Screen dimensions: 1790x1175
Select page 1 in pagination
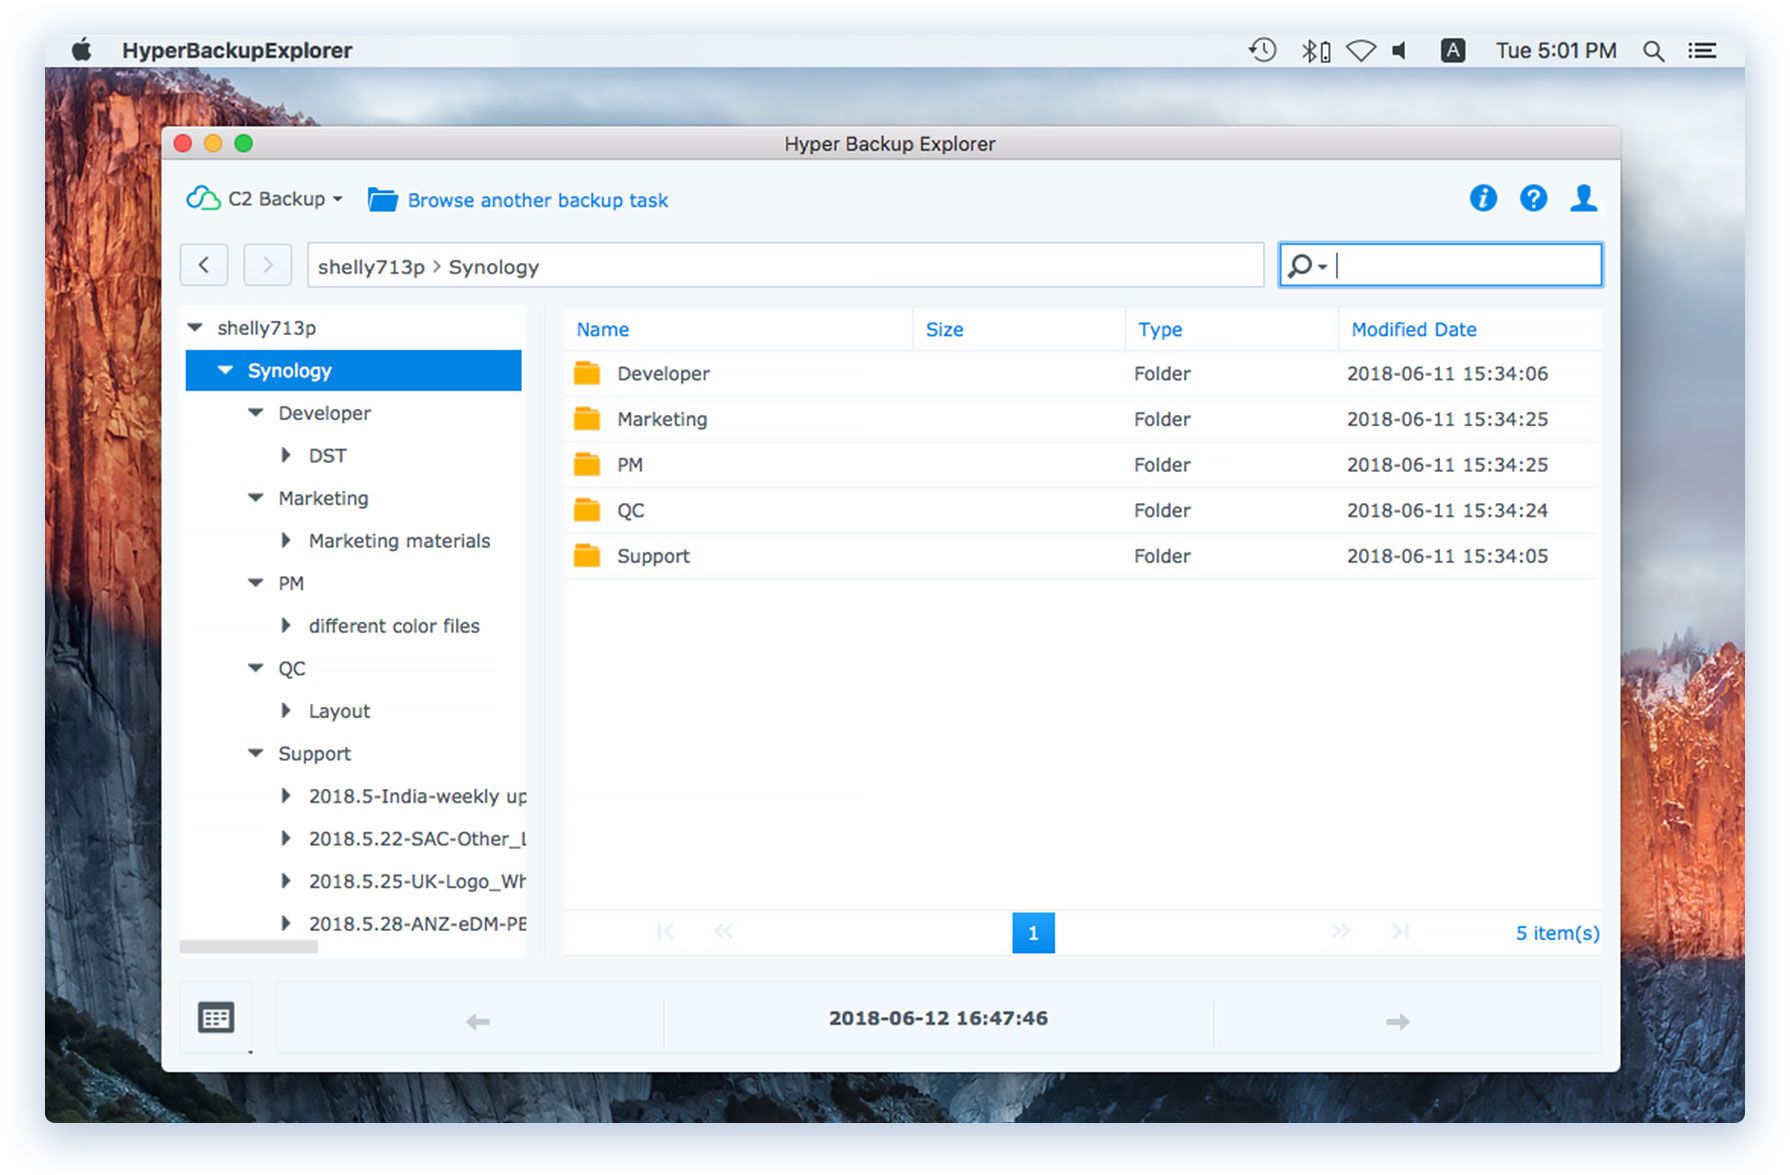[1033, 932]
